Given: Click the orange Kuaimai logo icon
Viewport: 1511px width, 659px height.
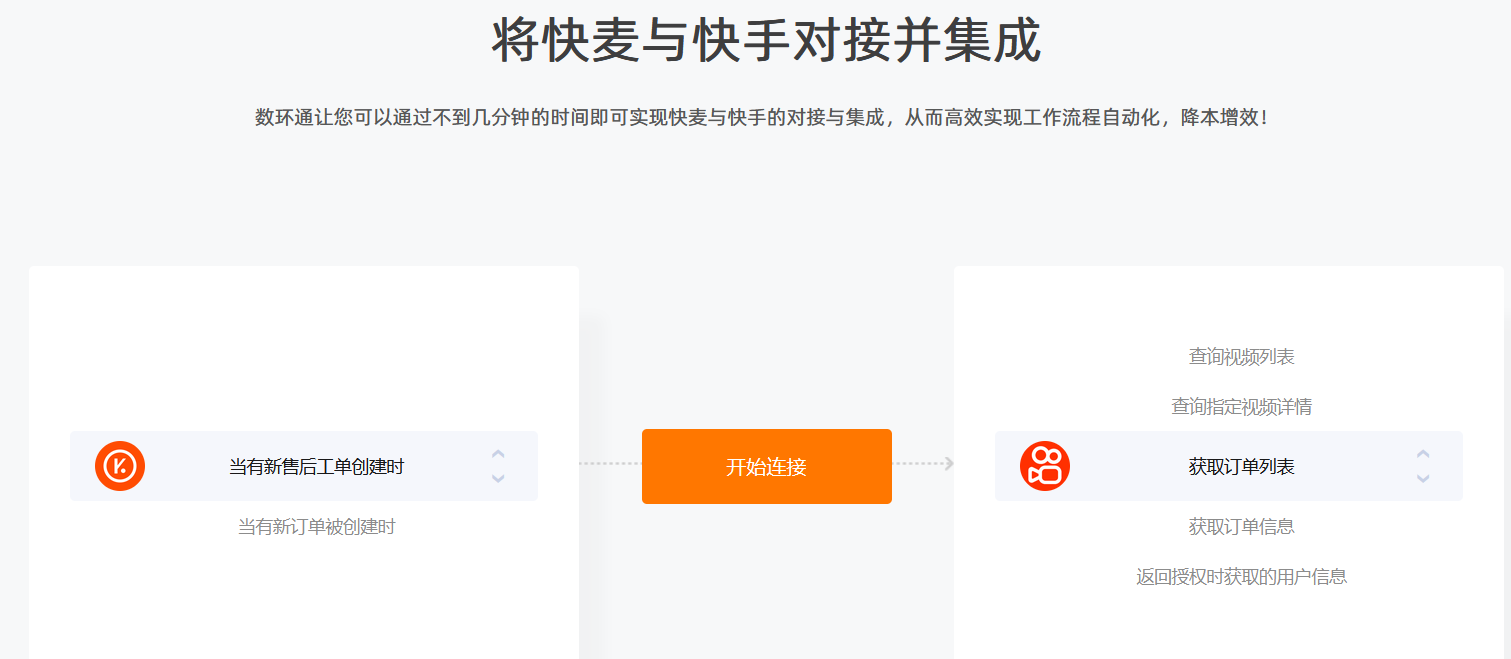Looking at the screenshot, I should tap(120, 466).
